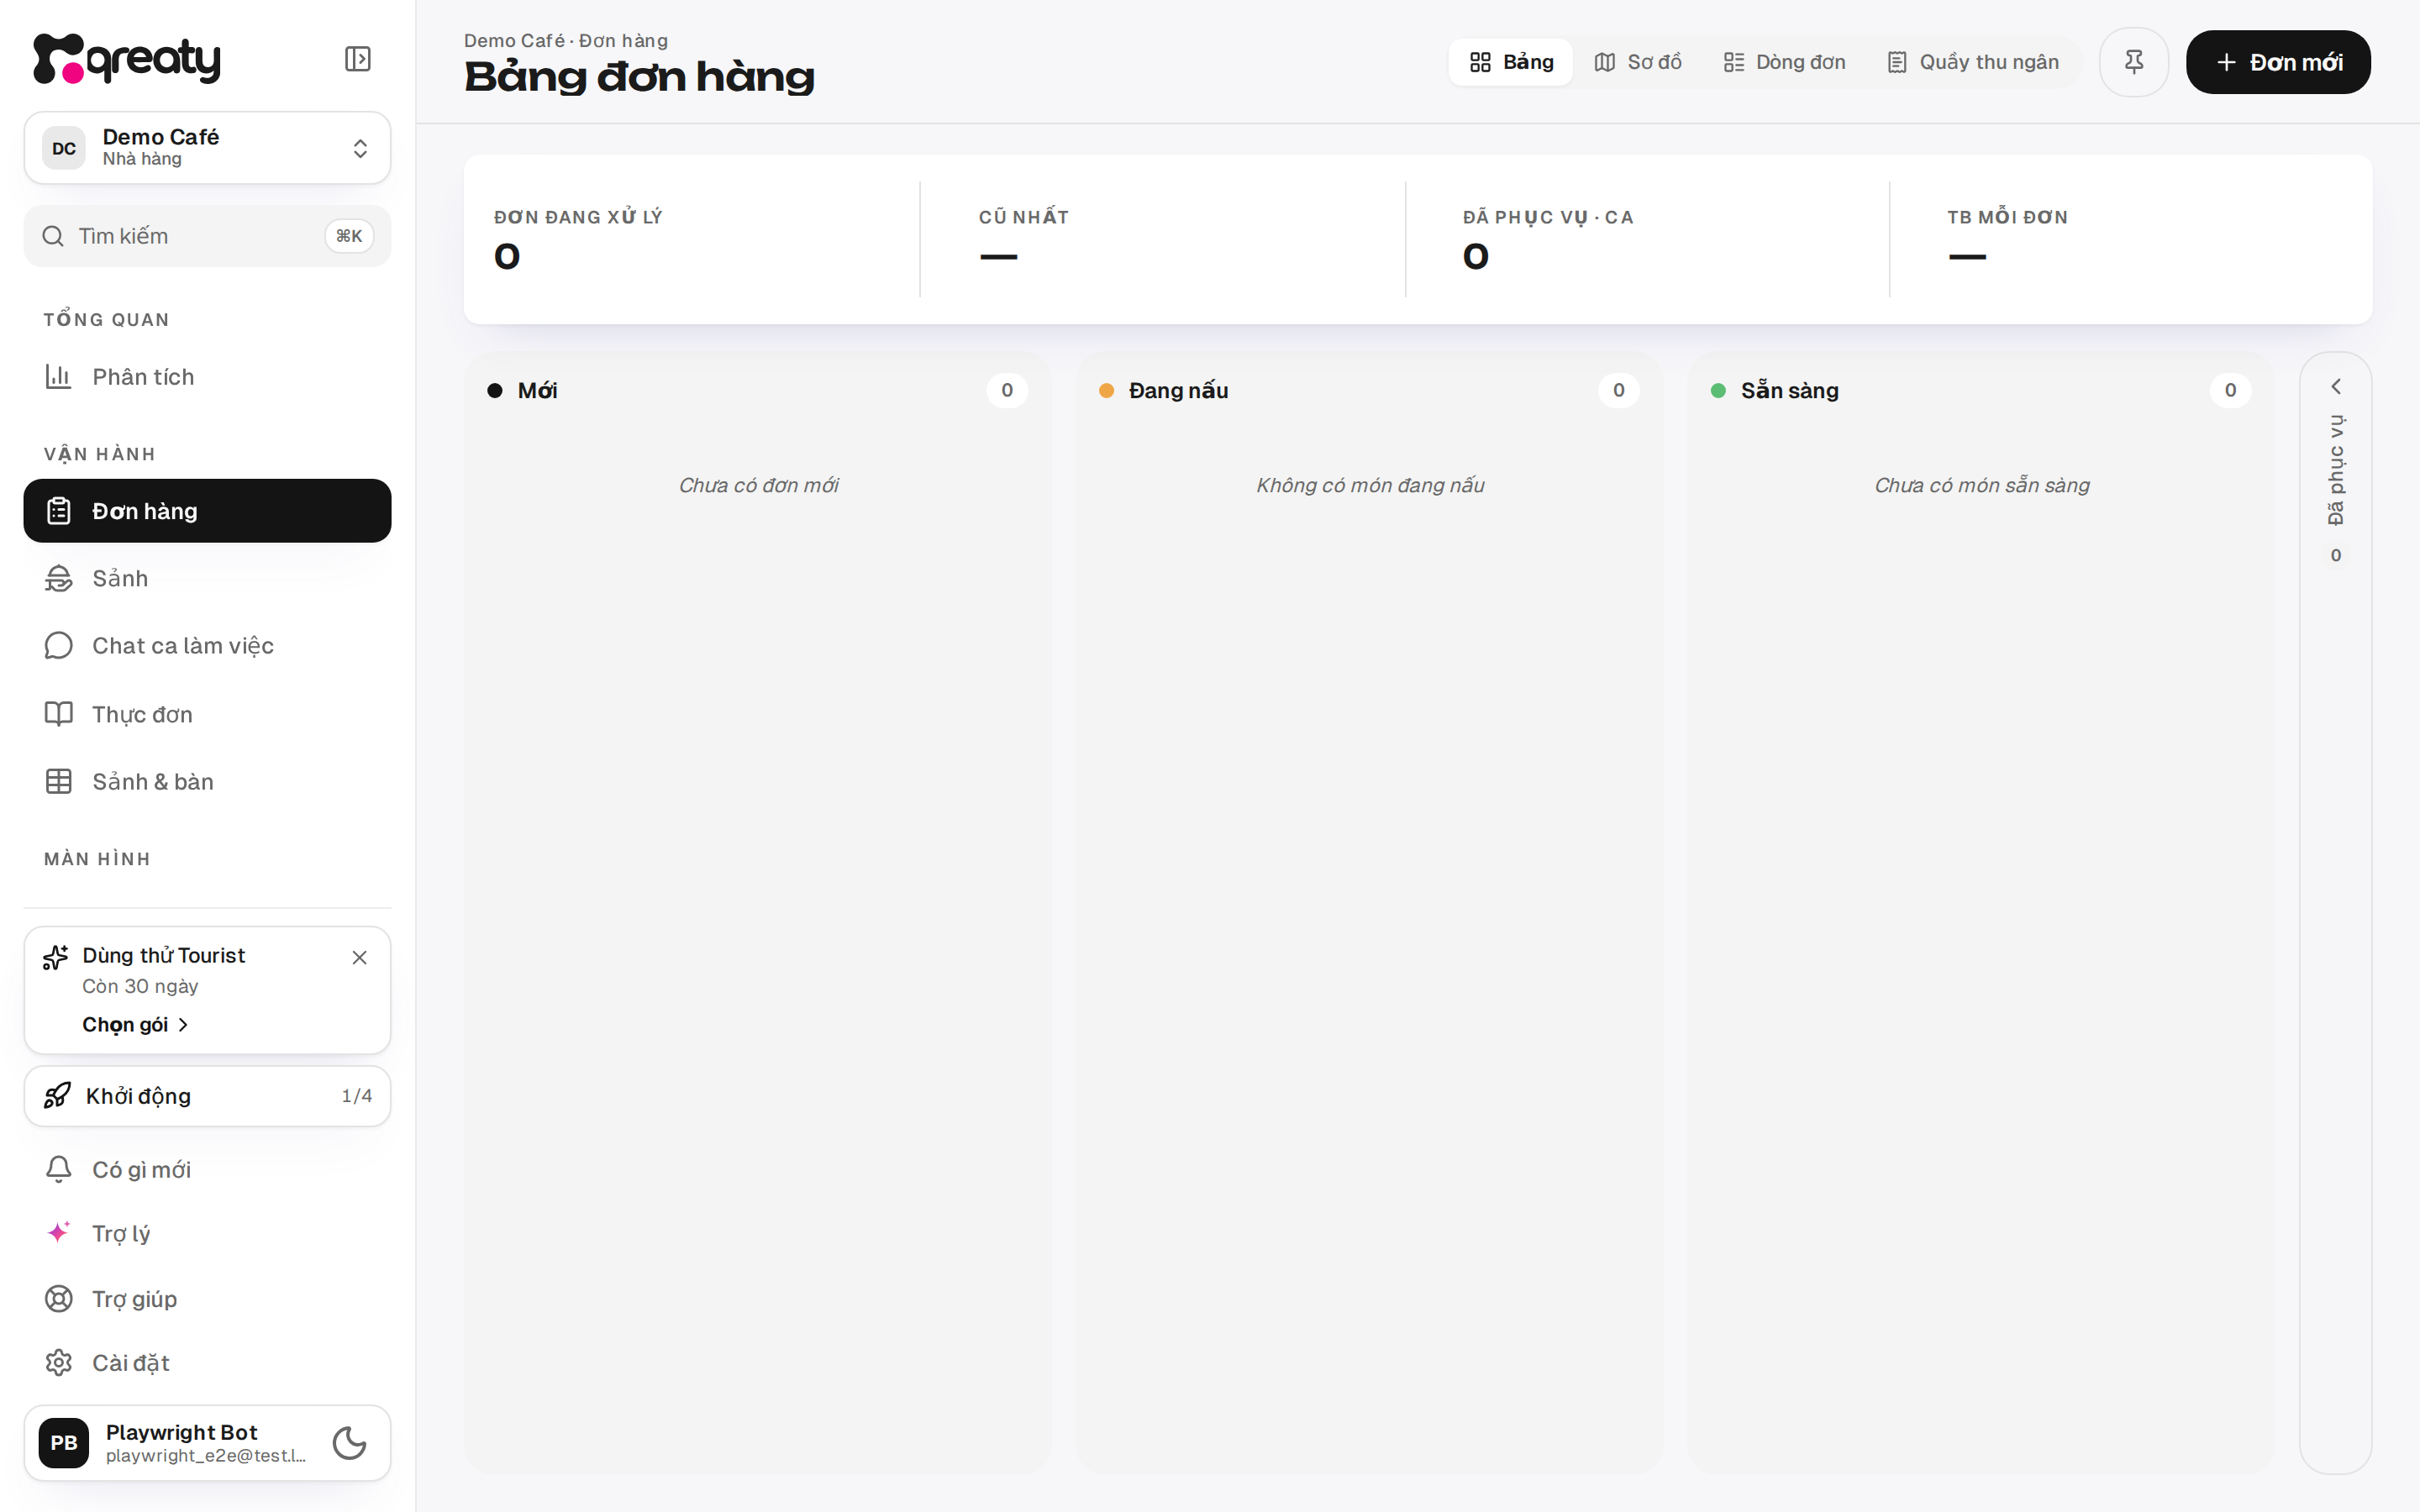Screen dimensions: 2420x1512
Task: Open Có gì mới notifications
Action: click(207, 1169)
